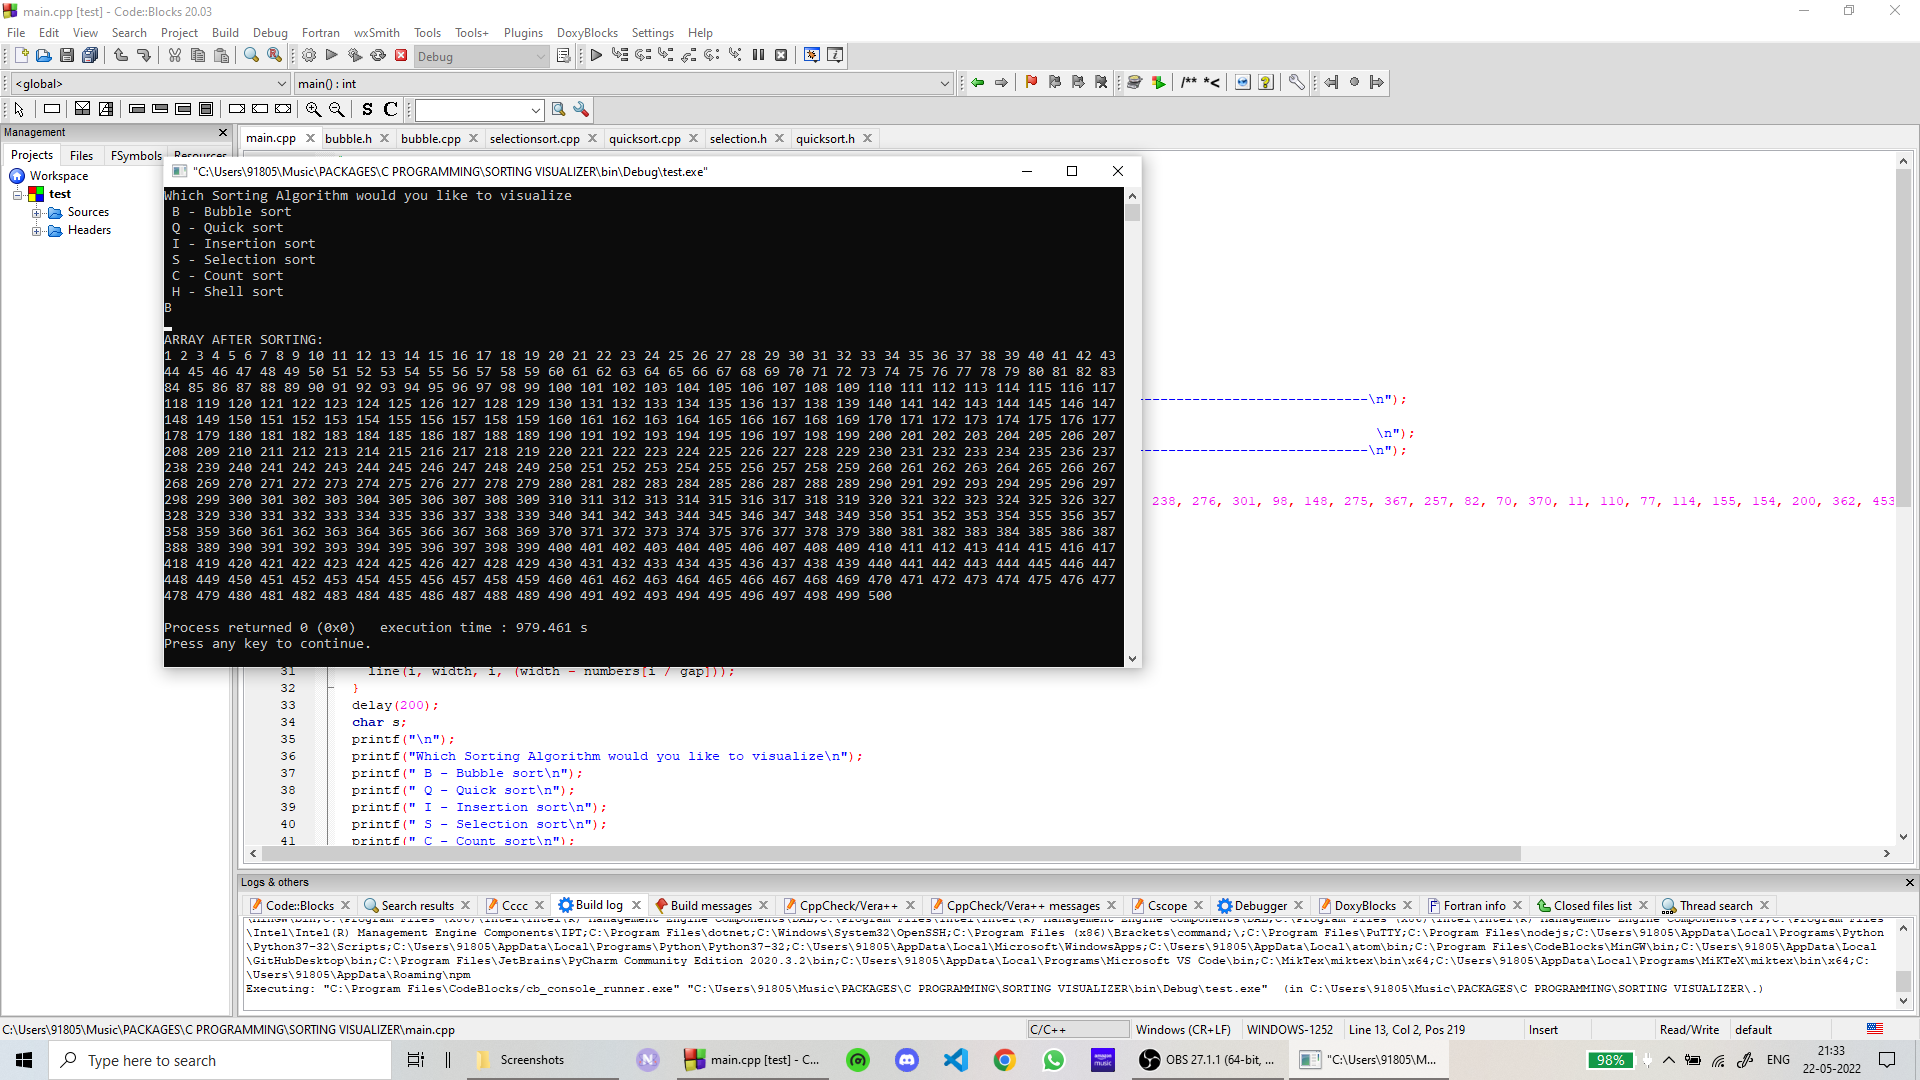This screenshot has height=1080, width=1920.
Task: Expand the Sources folder in the test project
Action: pyautogui.click(x=37, y=212)
